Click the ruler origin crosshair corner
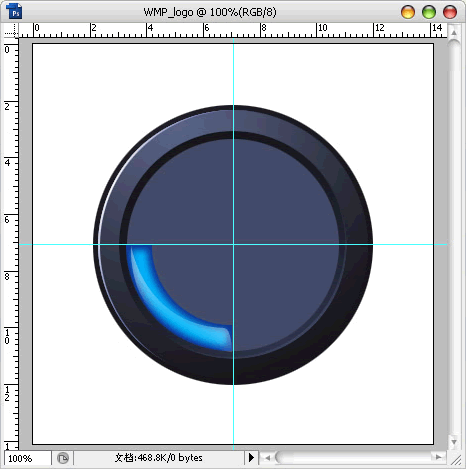Screen dimensions: 466x469 tap(11, 31)
